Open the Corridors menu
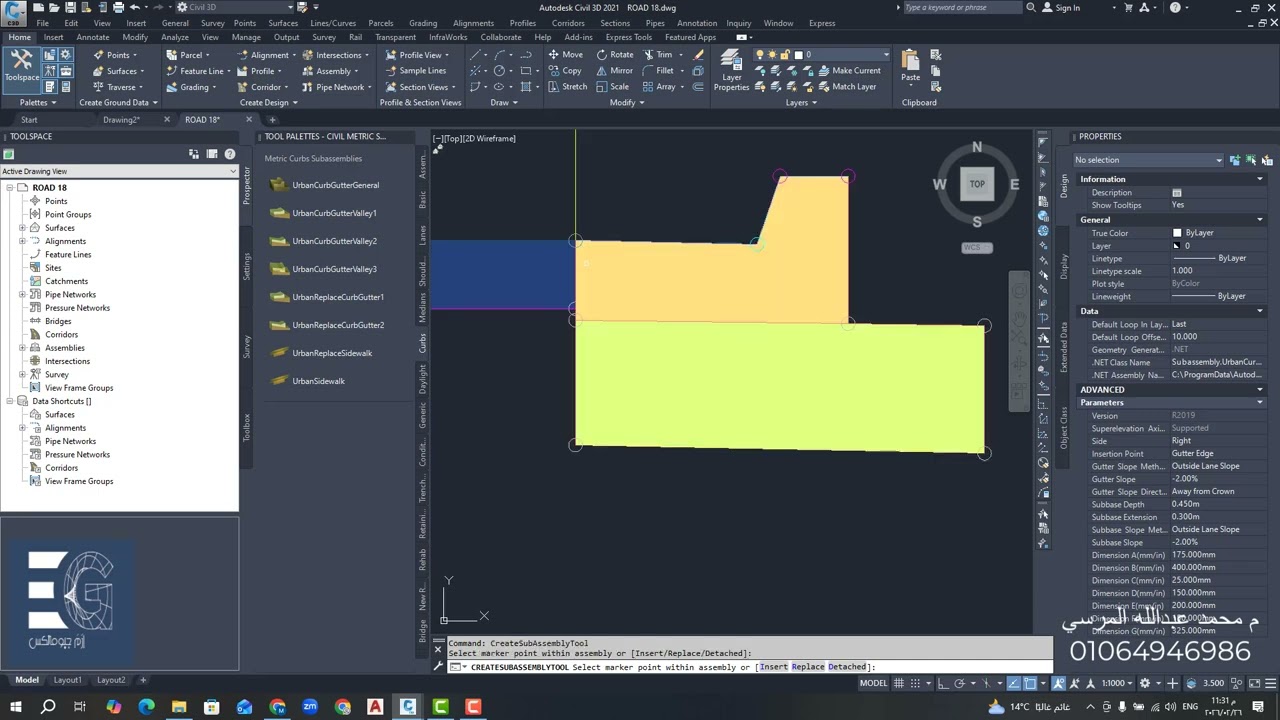The height and width of the screenshot is (720, 1280). (568, 23)
